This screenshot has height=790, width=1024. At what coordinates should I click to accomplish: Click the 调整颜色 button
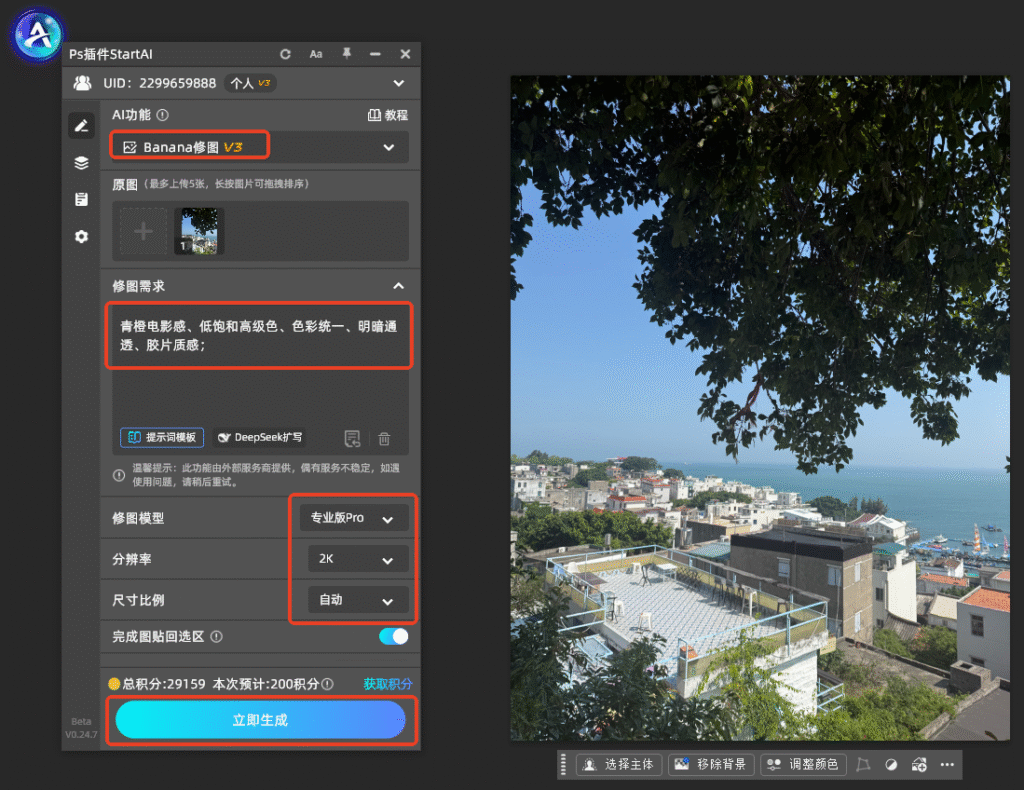(803, 765)
